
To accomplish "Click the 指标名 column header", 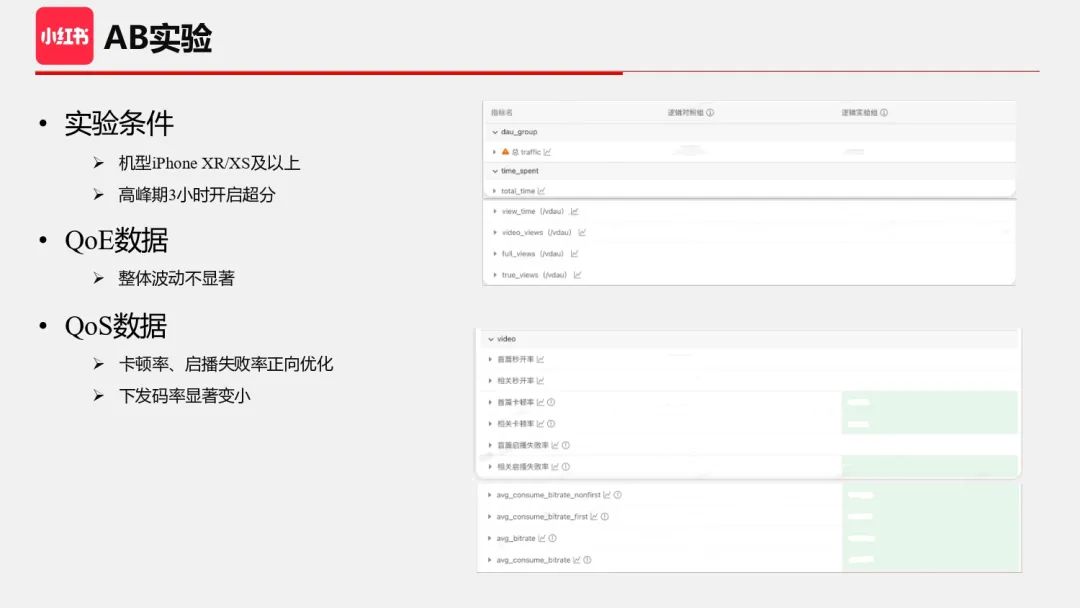I will (501, 112).
